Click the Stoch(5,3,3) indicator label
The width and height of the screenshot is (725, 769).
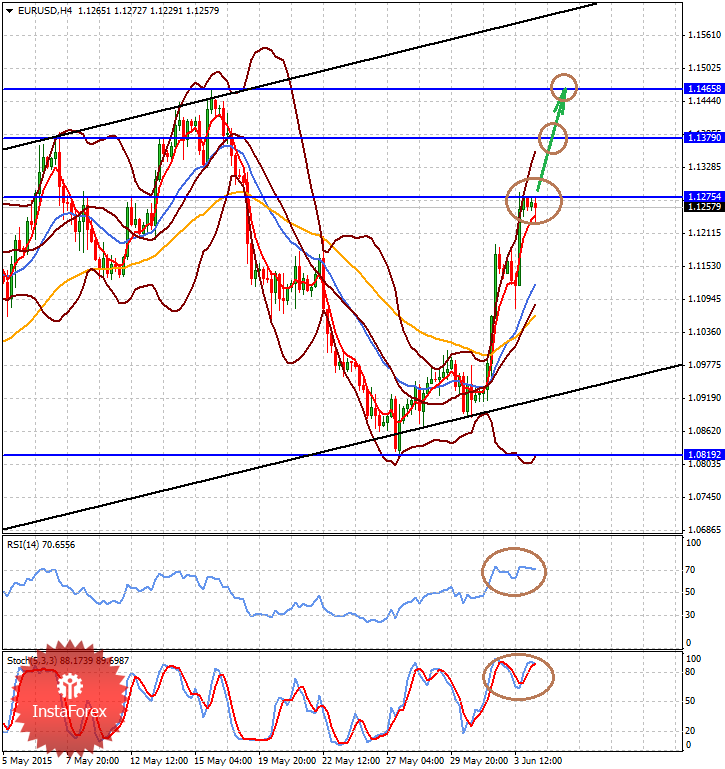(68, 661)
